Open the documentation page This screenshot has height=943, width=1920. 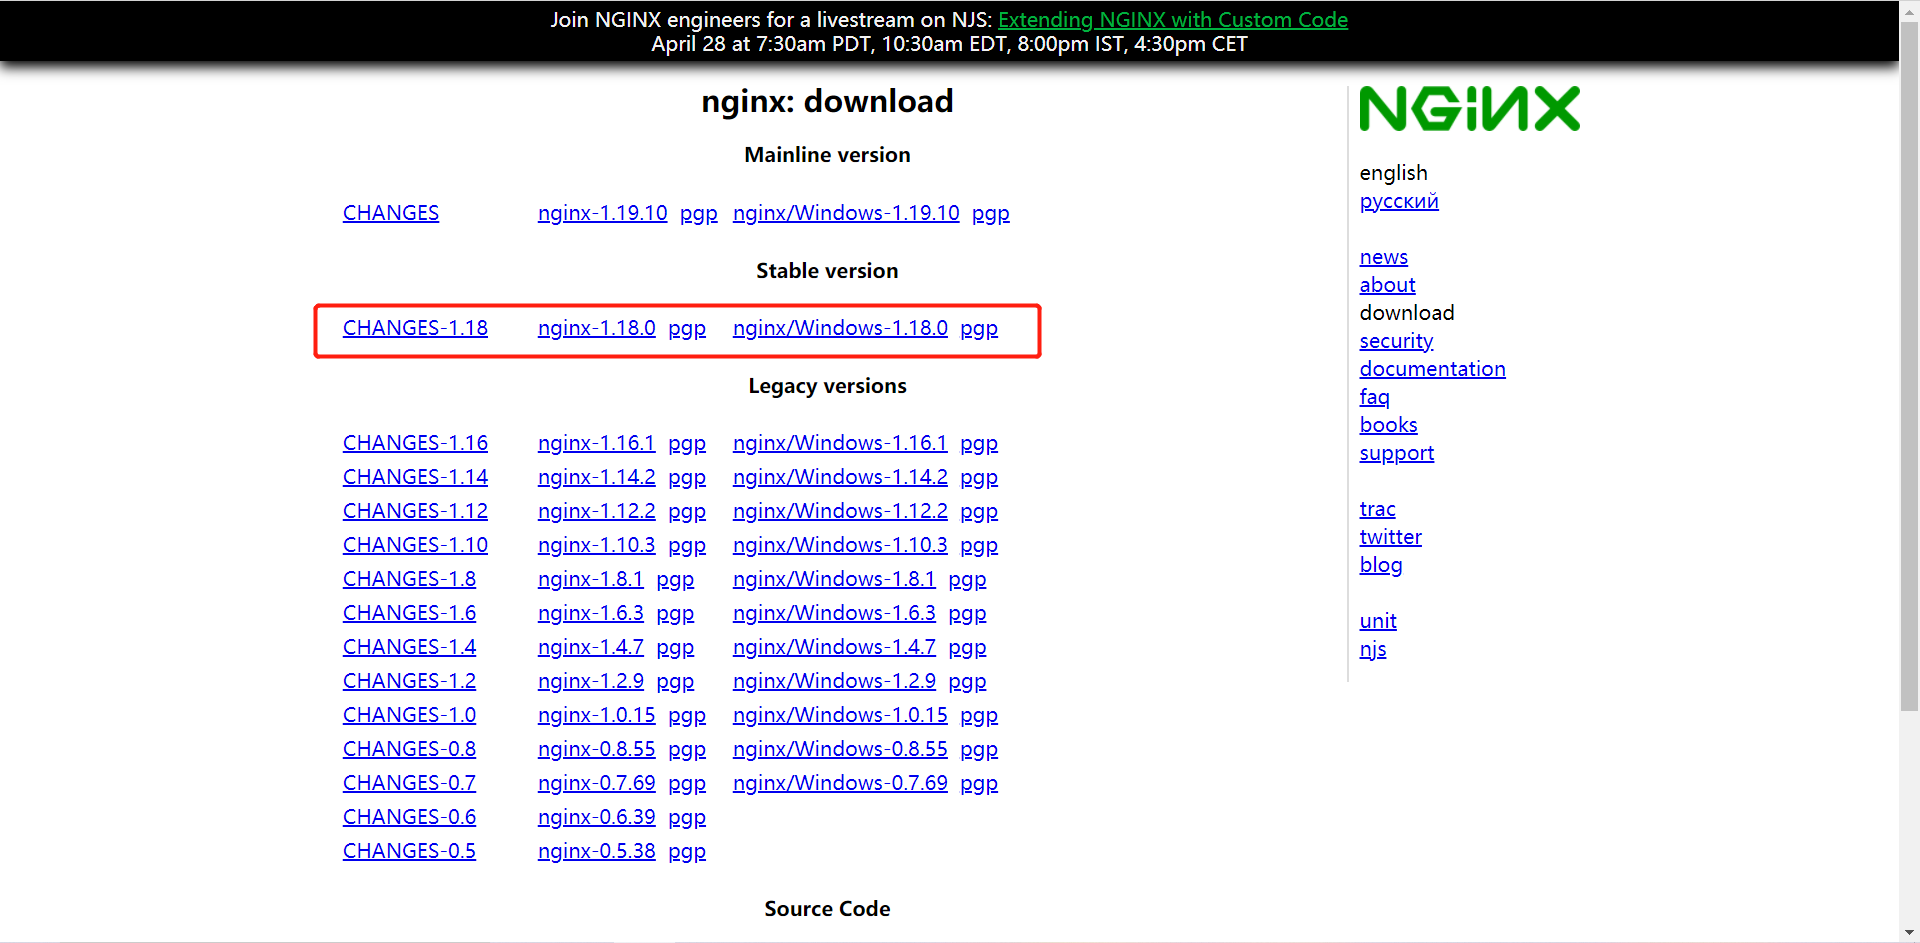click(x=1432, y=369)
